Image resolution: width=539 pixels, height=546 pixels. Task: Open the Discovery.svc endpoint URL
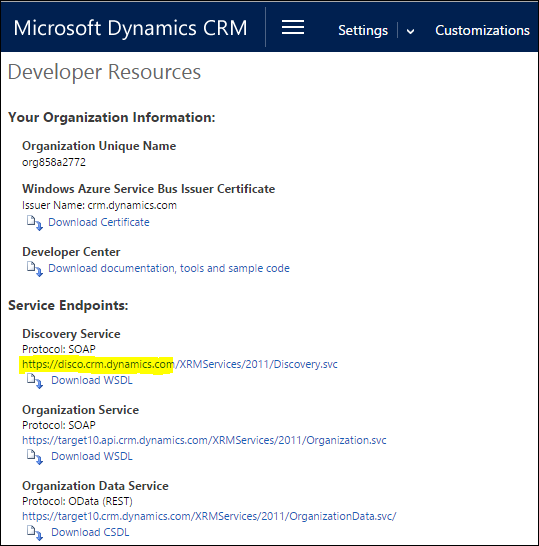[x=180, y=364]
